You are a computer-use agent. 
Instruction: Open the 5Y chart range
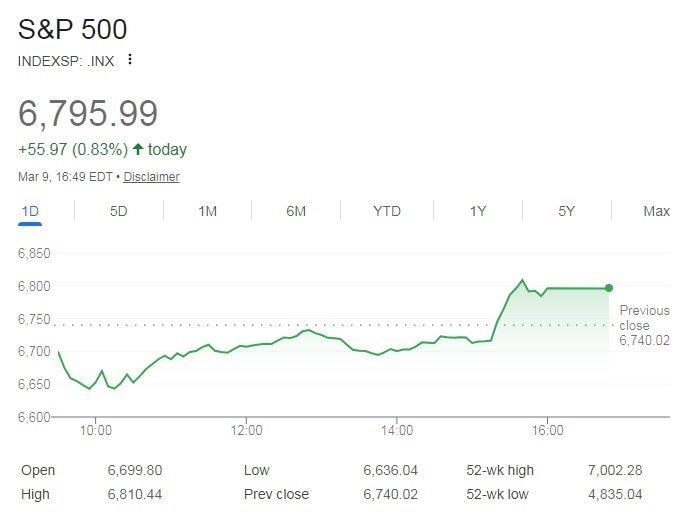coord(567,211)
